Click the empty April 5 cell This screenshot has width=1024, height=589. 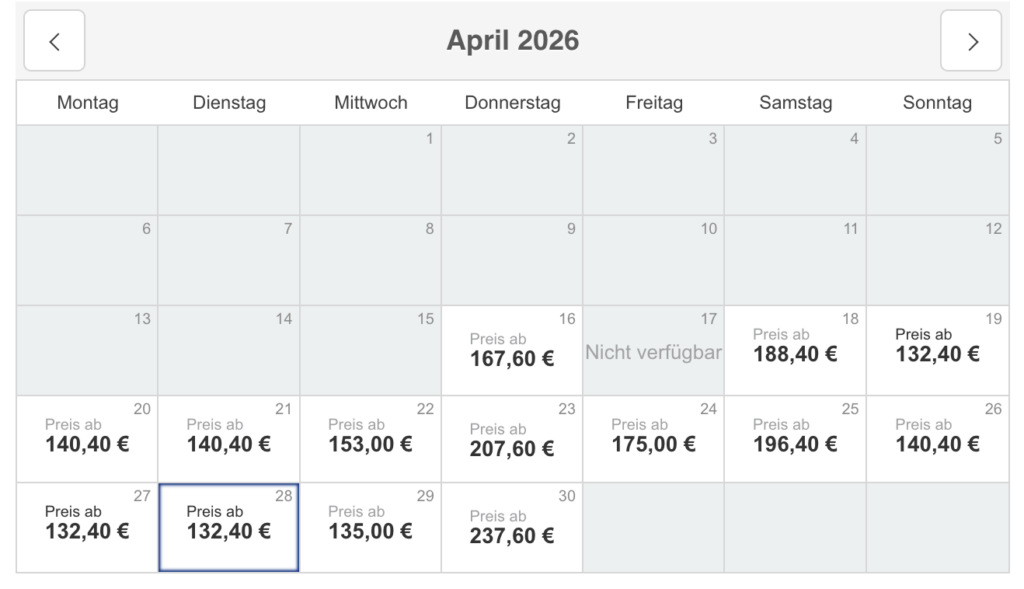pos(937,170)
